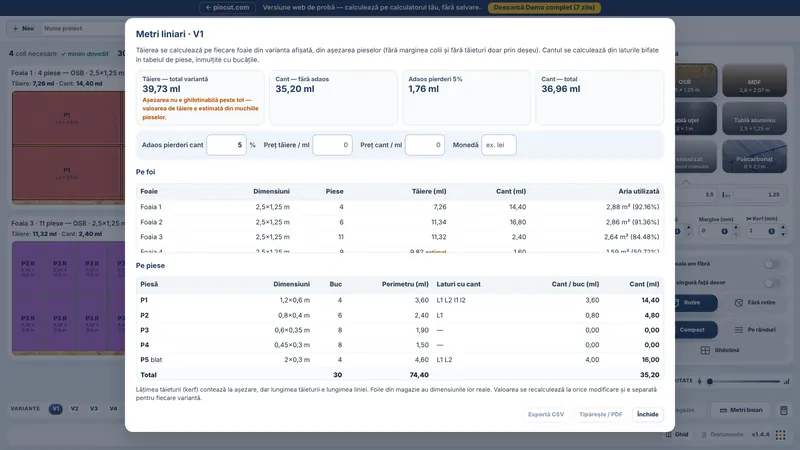Click the small-quantity icon left of slider
This screenshot has height=450, width=800.
pos(699,381)
